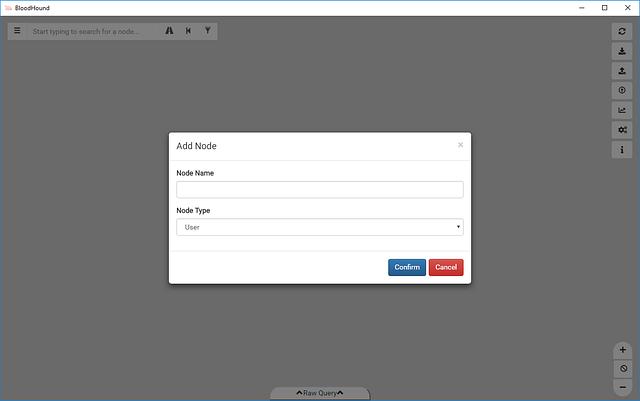Open the Node Type dropdown showing User
Viewport: 640px width, 401px height.
click(x=320, y=227)
